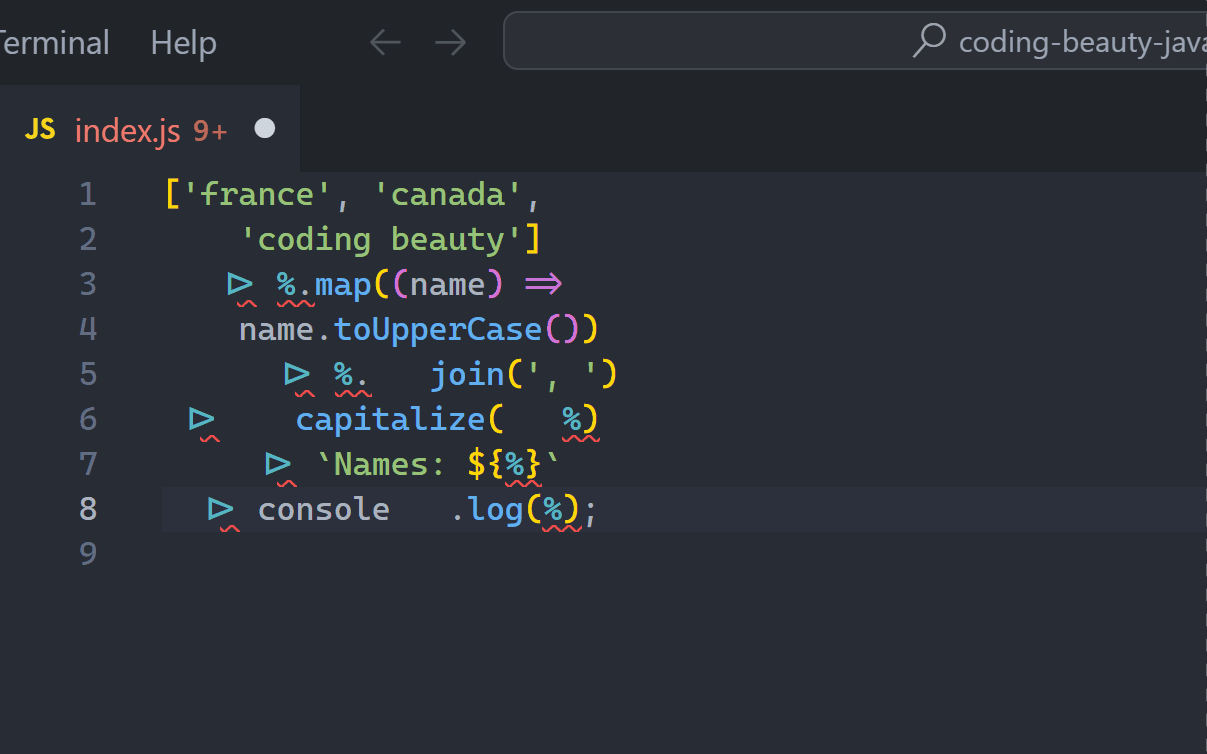Click line number 9 in gutter

click(x=88, y=554)
